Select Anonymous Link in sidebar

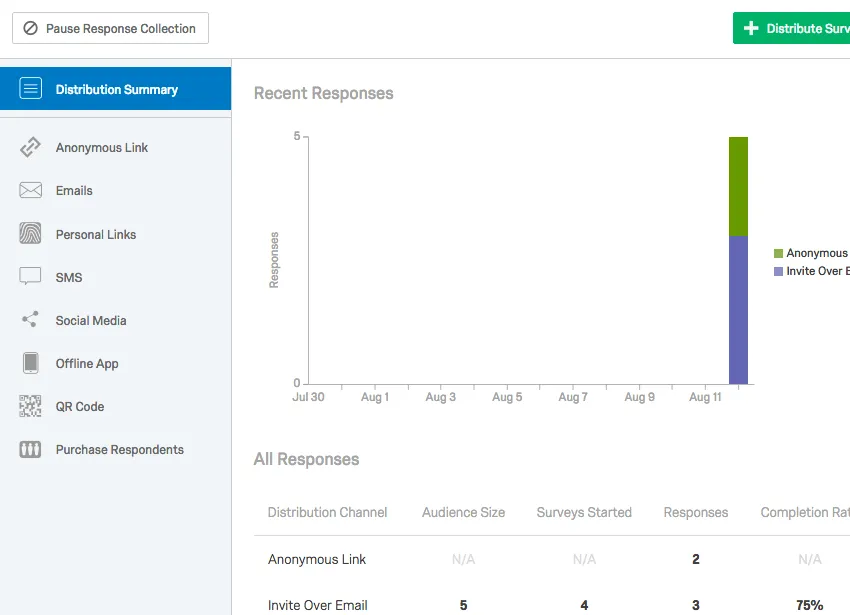[102, 148]
